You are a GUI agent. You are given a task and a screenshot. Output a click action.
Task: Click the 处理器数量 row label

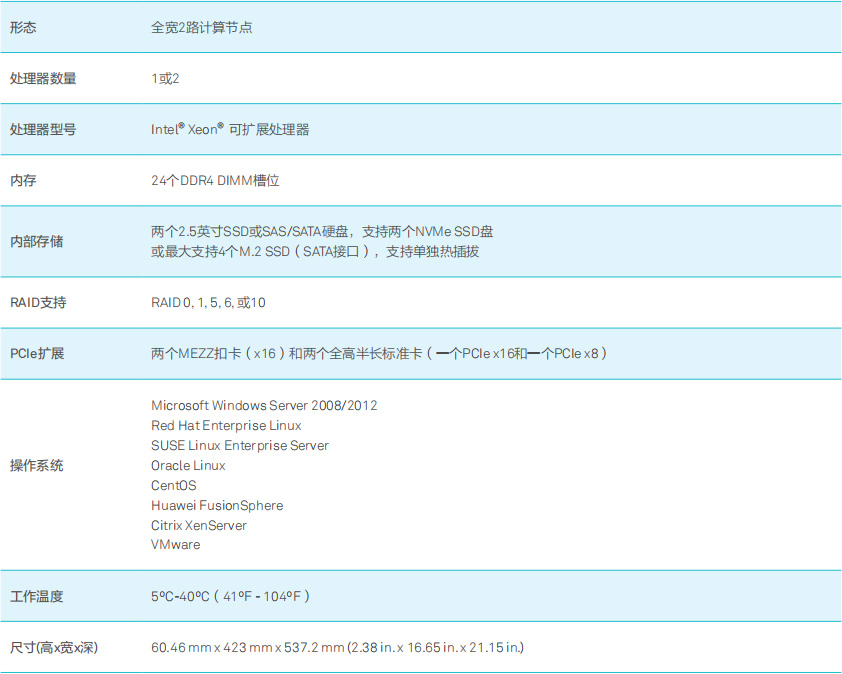tap(43, 78)
